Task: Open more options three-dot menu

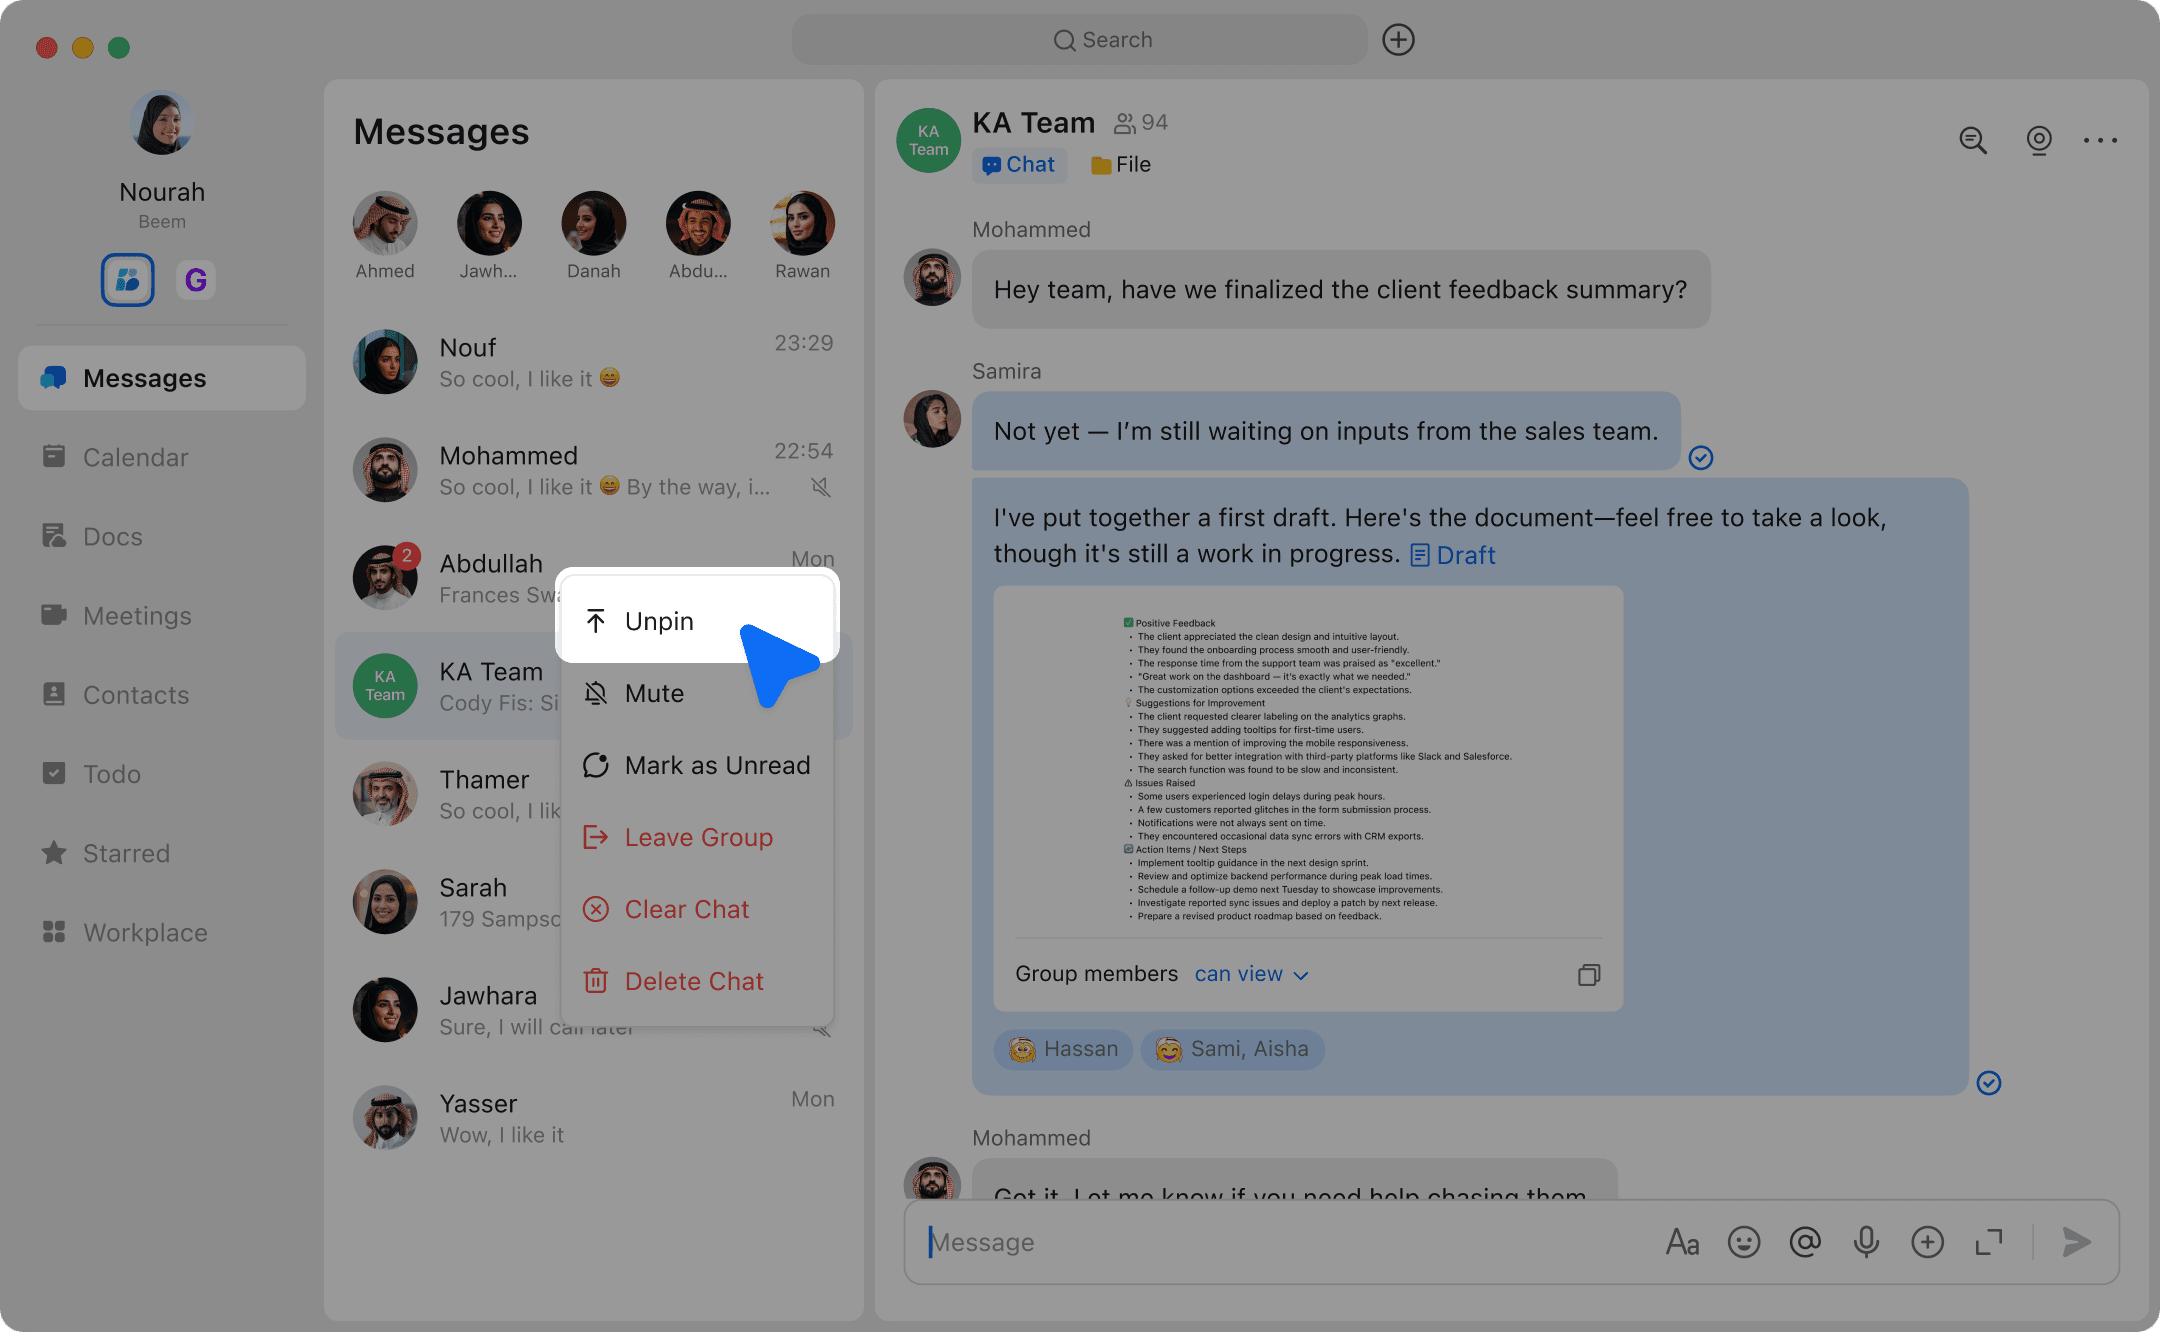Action: coord(2100,140)
